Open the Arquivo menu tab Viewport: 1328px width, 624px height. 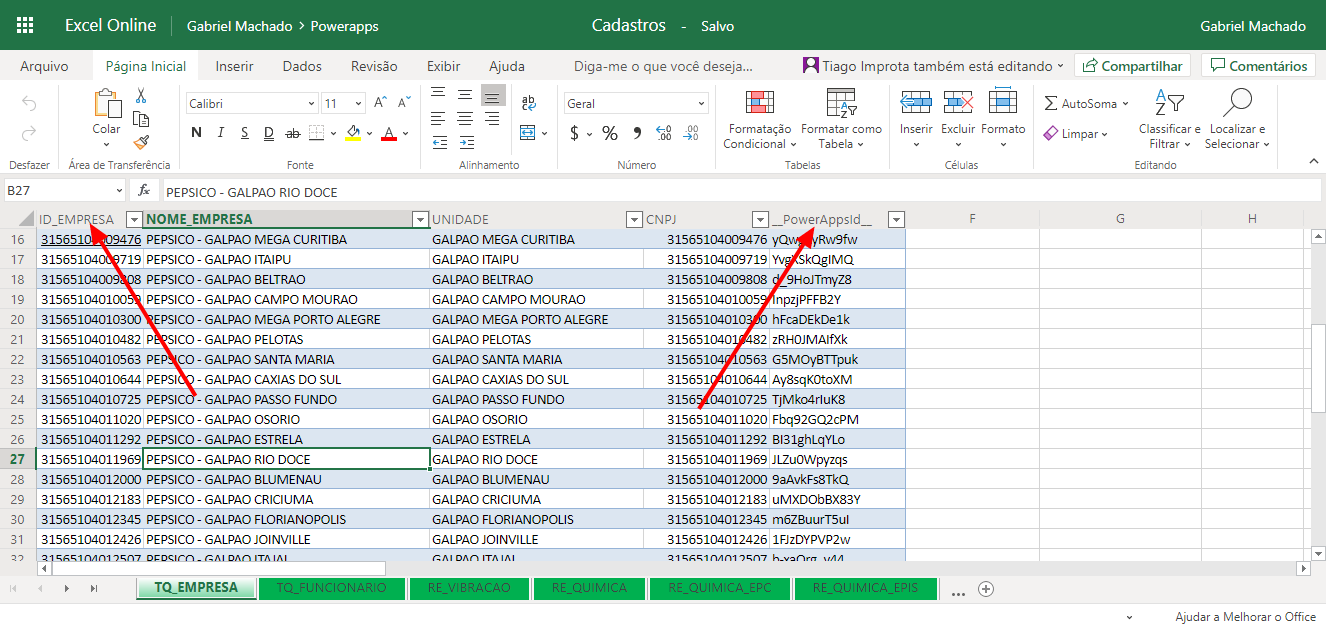coord(44,66)
